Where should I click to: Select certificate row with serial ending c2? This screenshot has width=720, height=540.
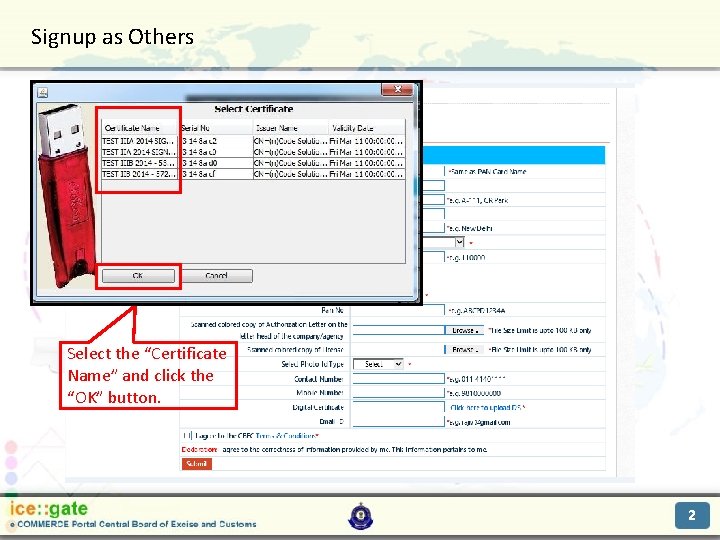253,141
